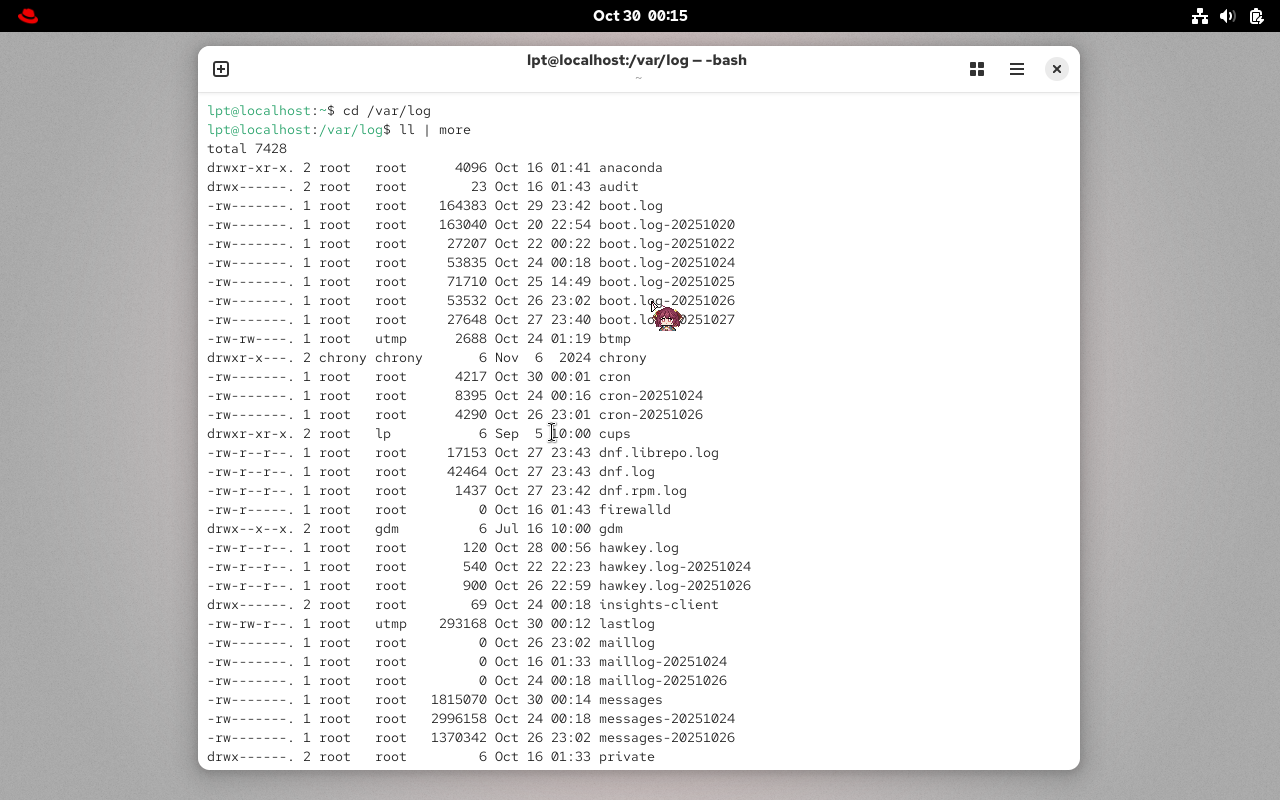The width and height of the screenshot is (1280, 800).
Task: Open the calendar by clicking the clock
Action: click(x=640, y=15)
